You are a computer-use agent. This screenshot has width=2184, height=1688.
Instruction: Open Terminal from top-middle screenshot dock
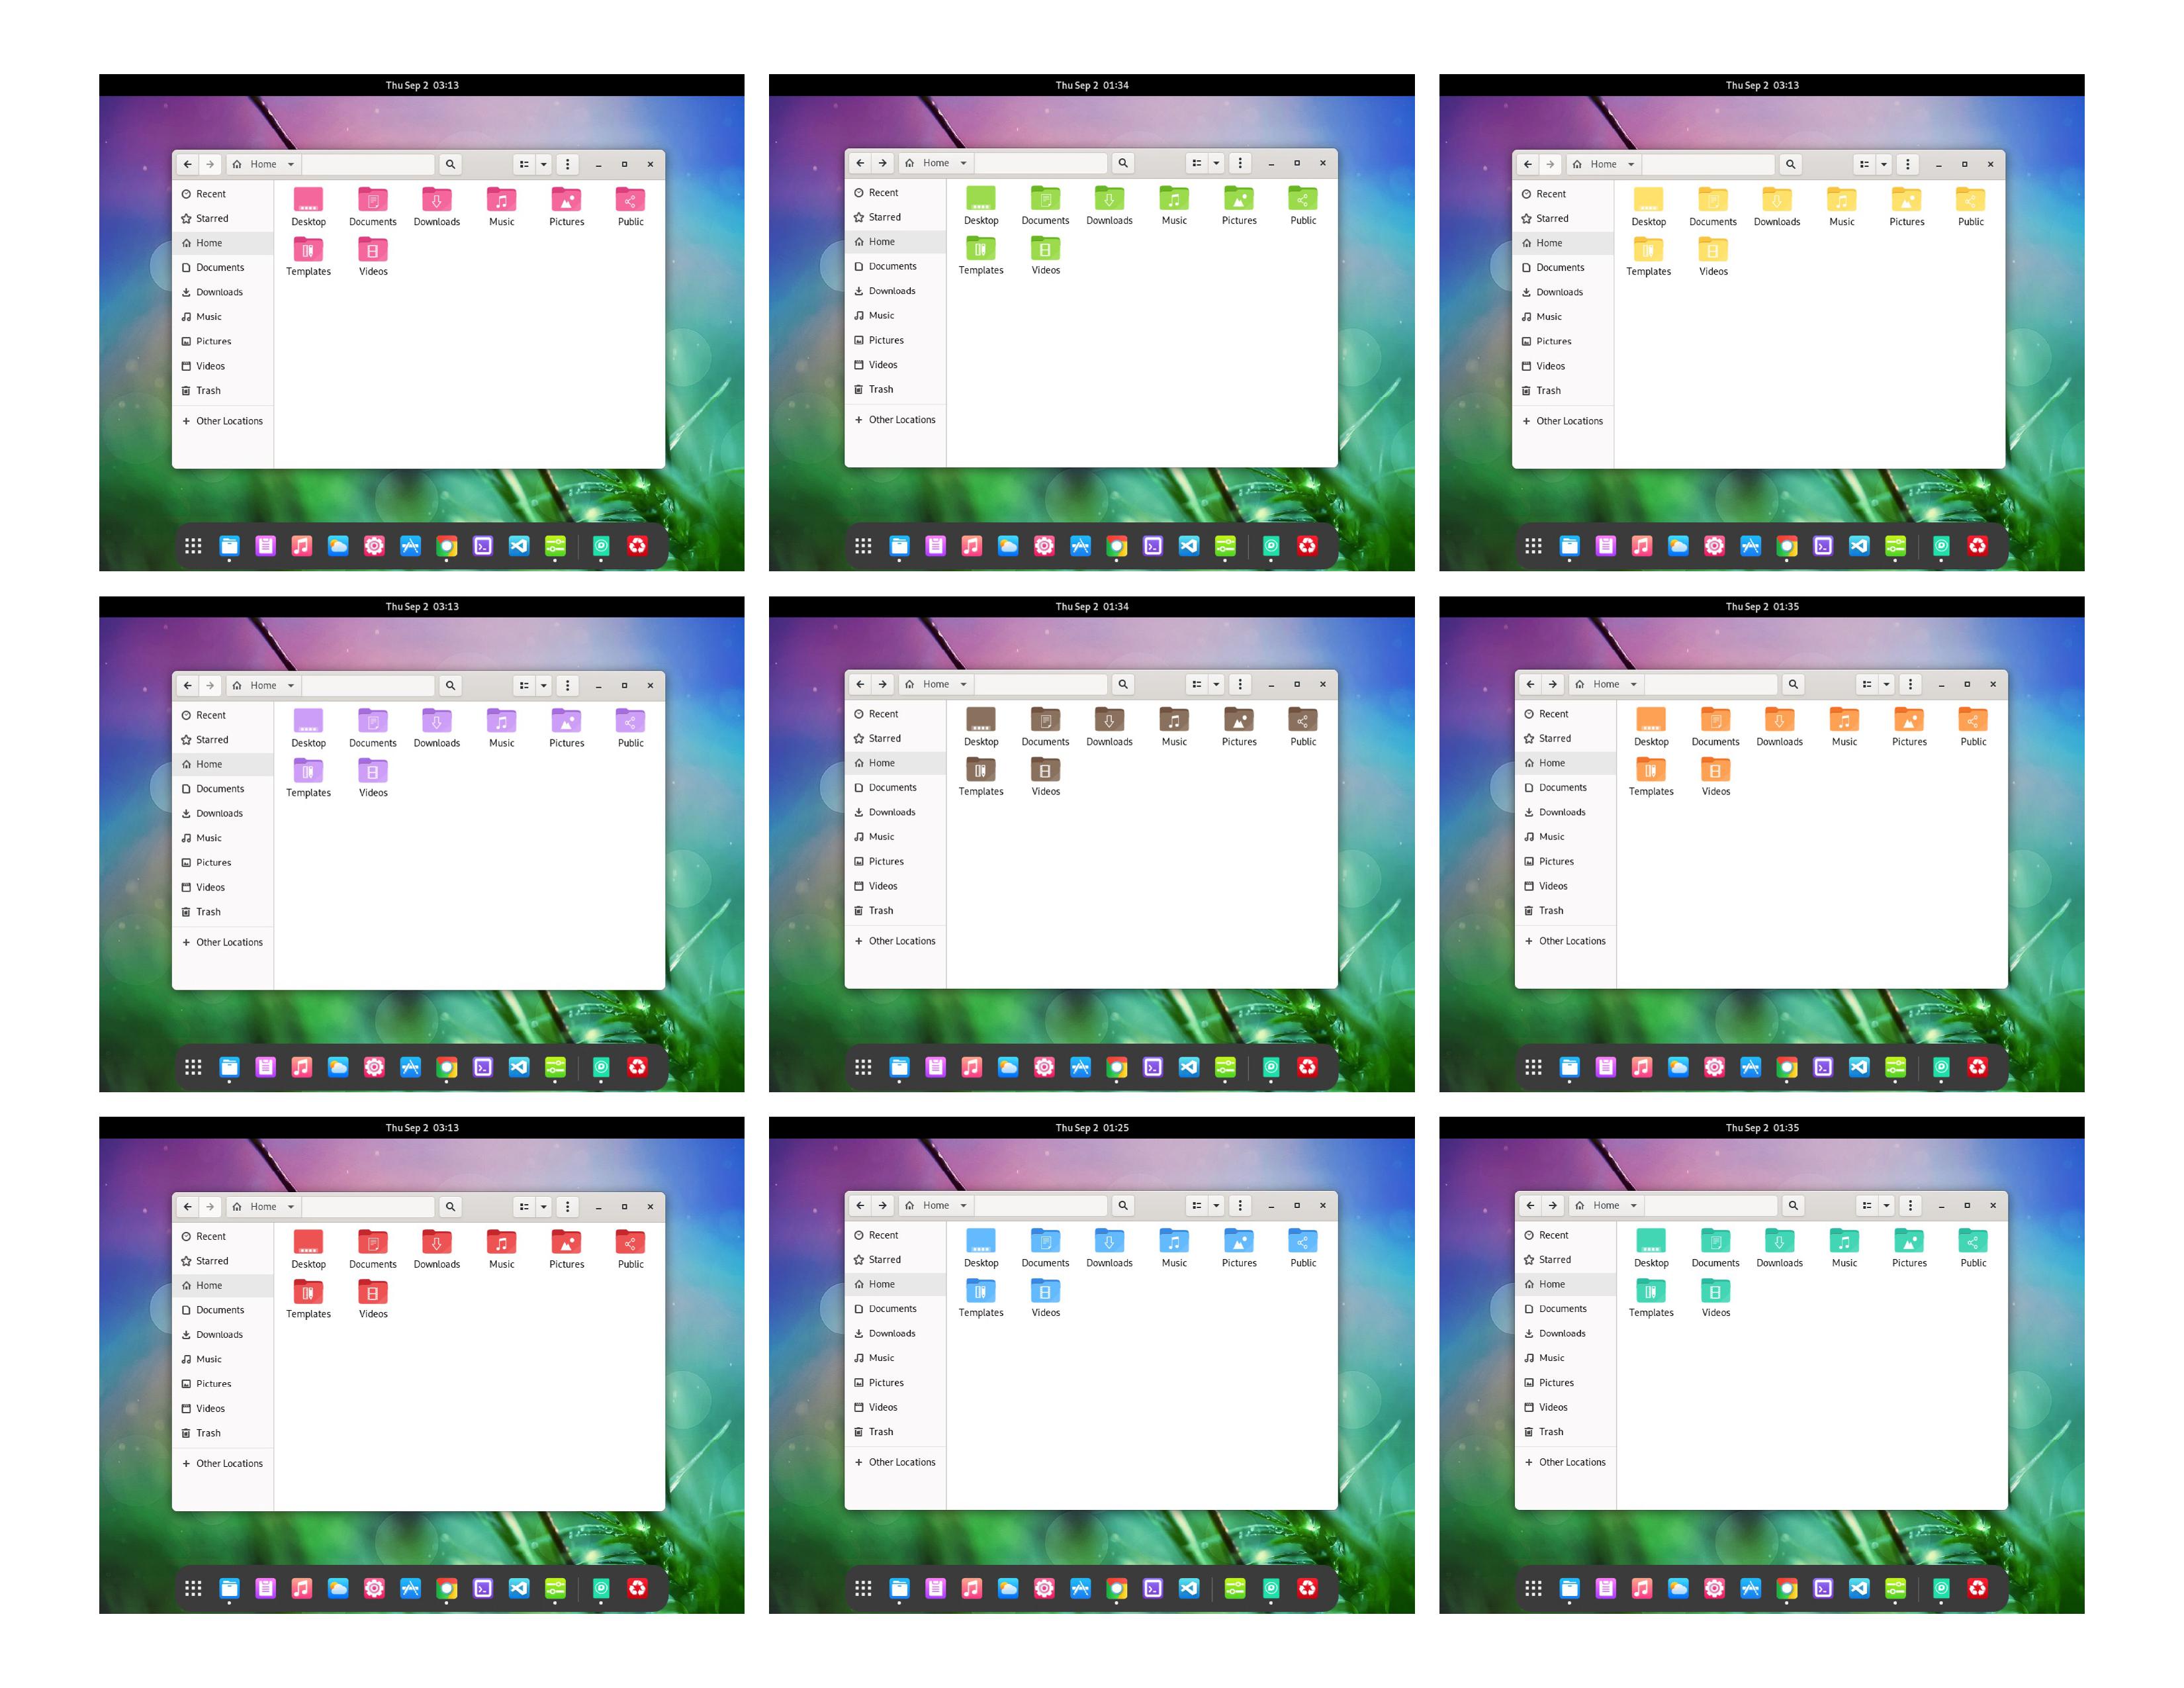pos(1153,546)
